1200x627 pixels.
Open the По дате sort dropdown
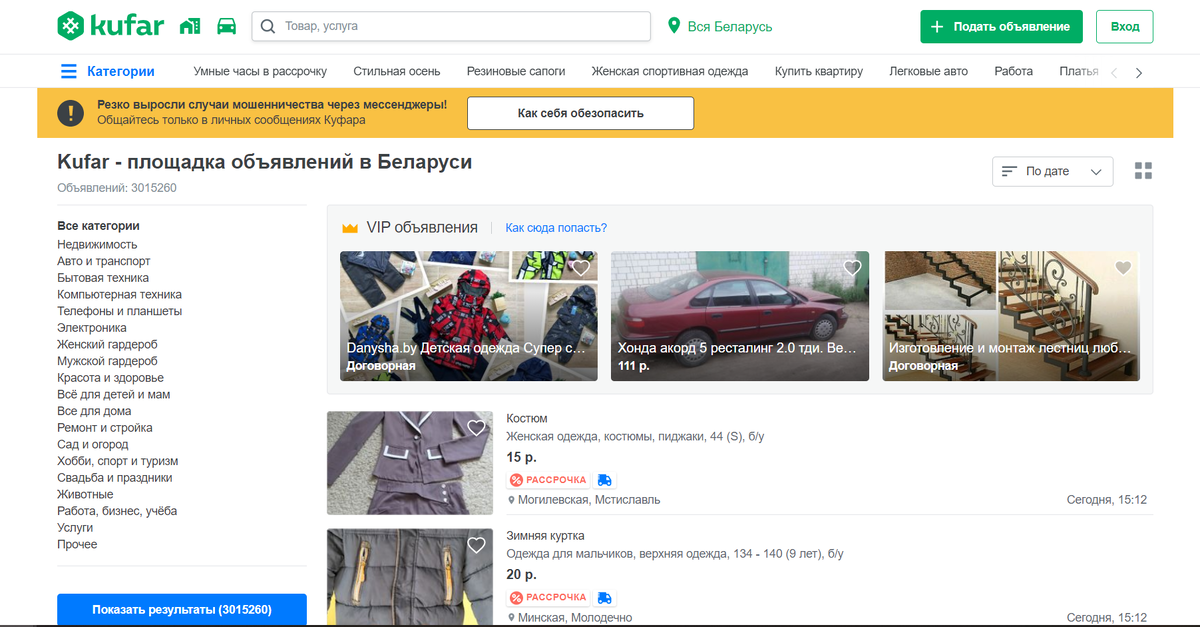coord(1052,171)
